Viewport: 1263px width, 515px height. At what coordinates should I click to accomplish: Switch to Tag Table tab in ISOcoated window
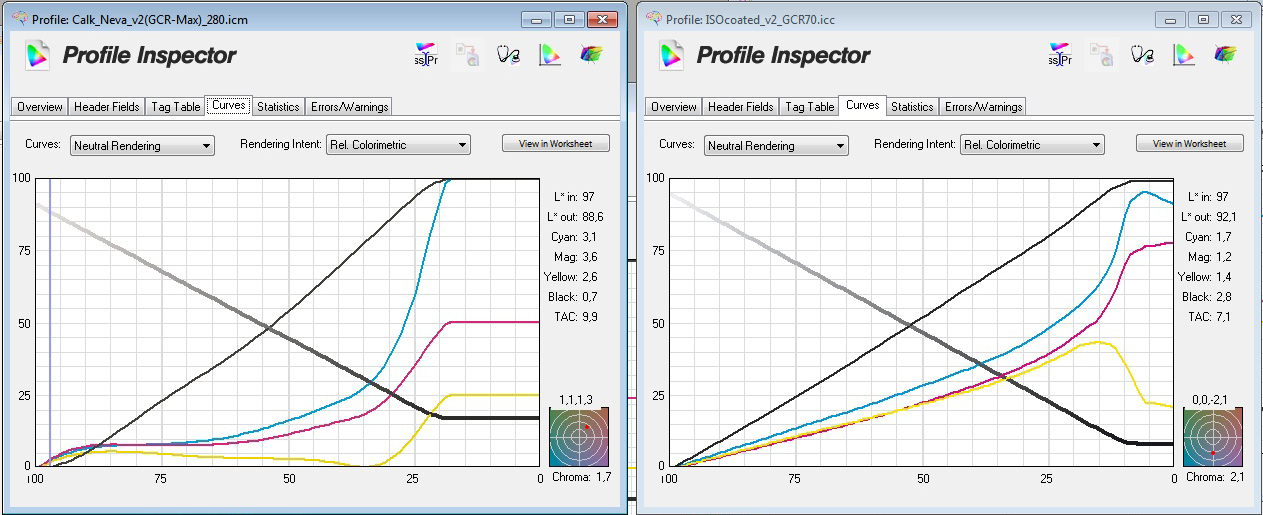click(x=809, y=107)
